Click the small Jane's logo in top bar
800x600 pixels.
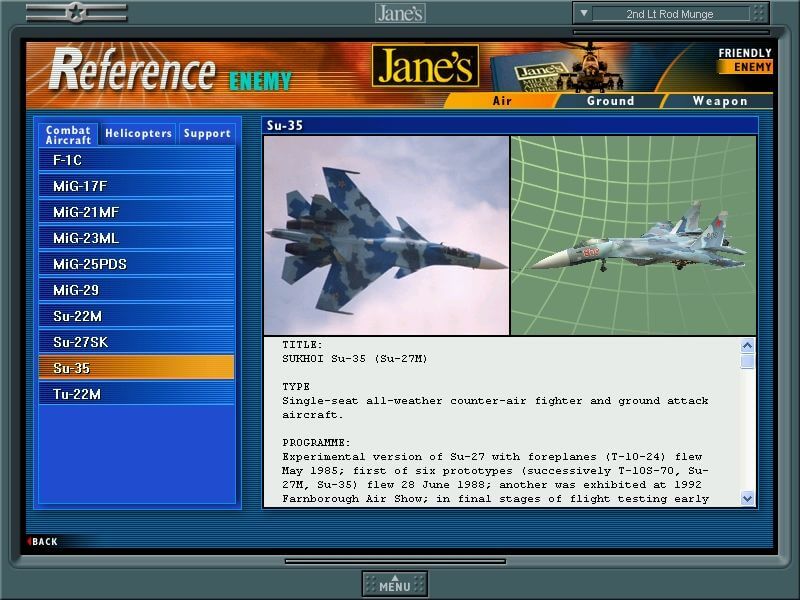click(x=401, y=13)
